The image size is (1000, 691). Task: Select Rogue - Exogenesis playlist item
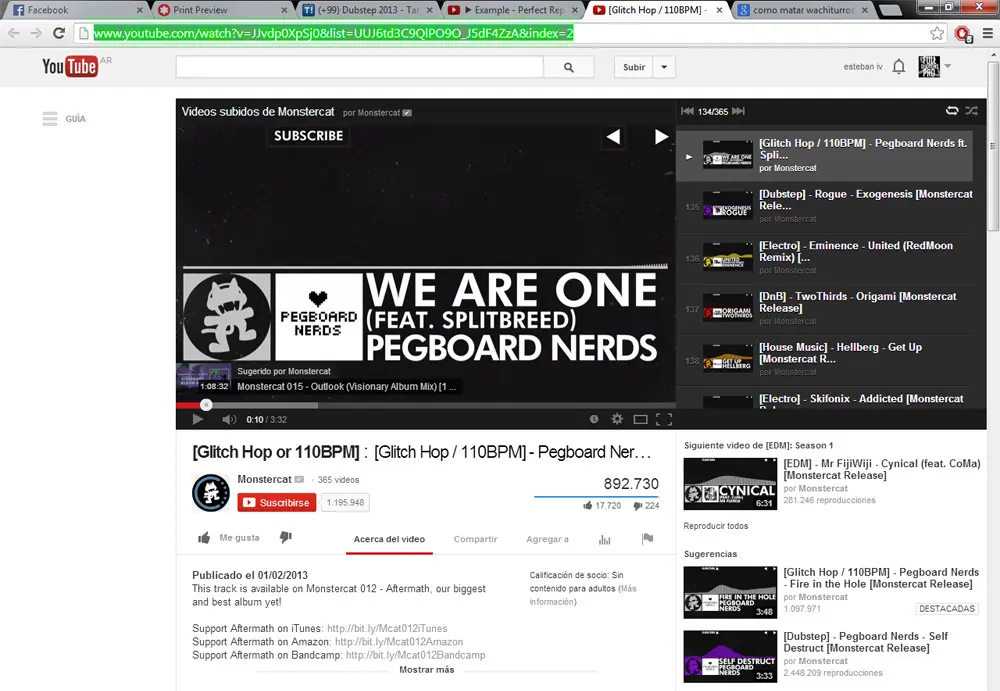825,207
